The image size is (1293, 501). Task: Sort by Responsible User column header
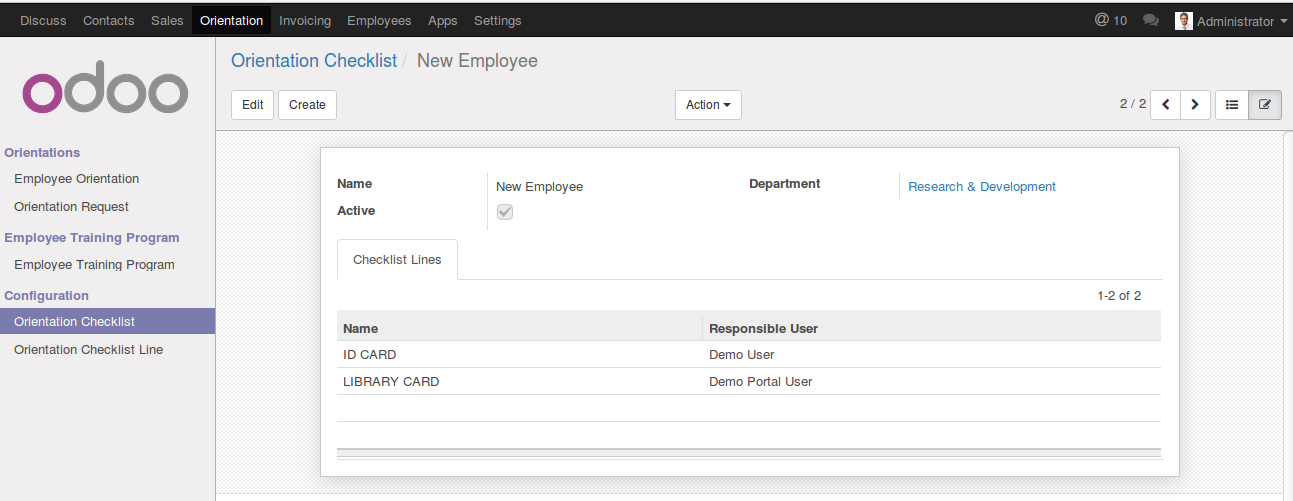[764, 328]
